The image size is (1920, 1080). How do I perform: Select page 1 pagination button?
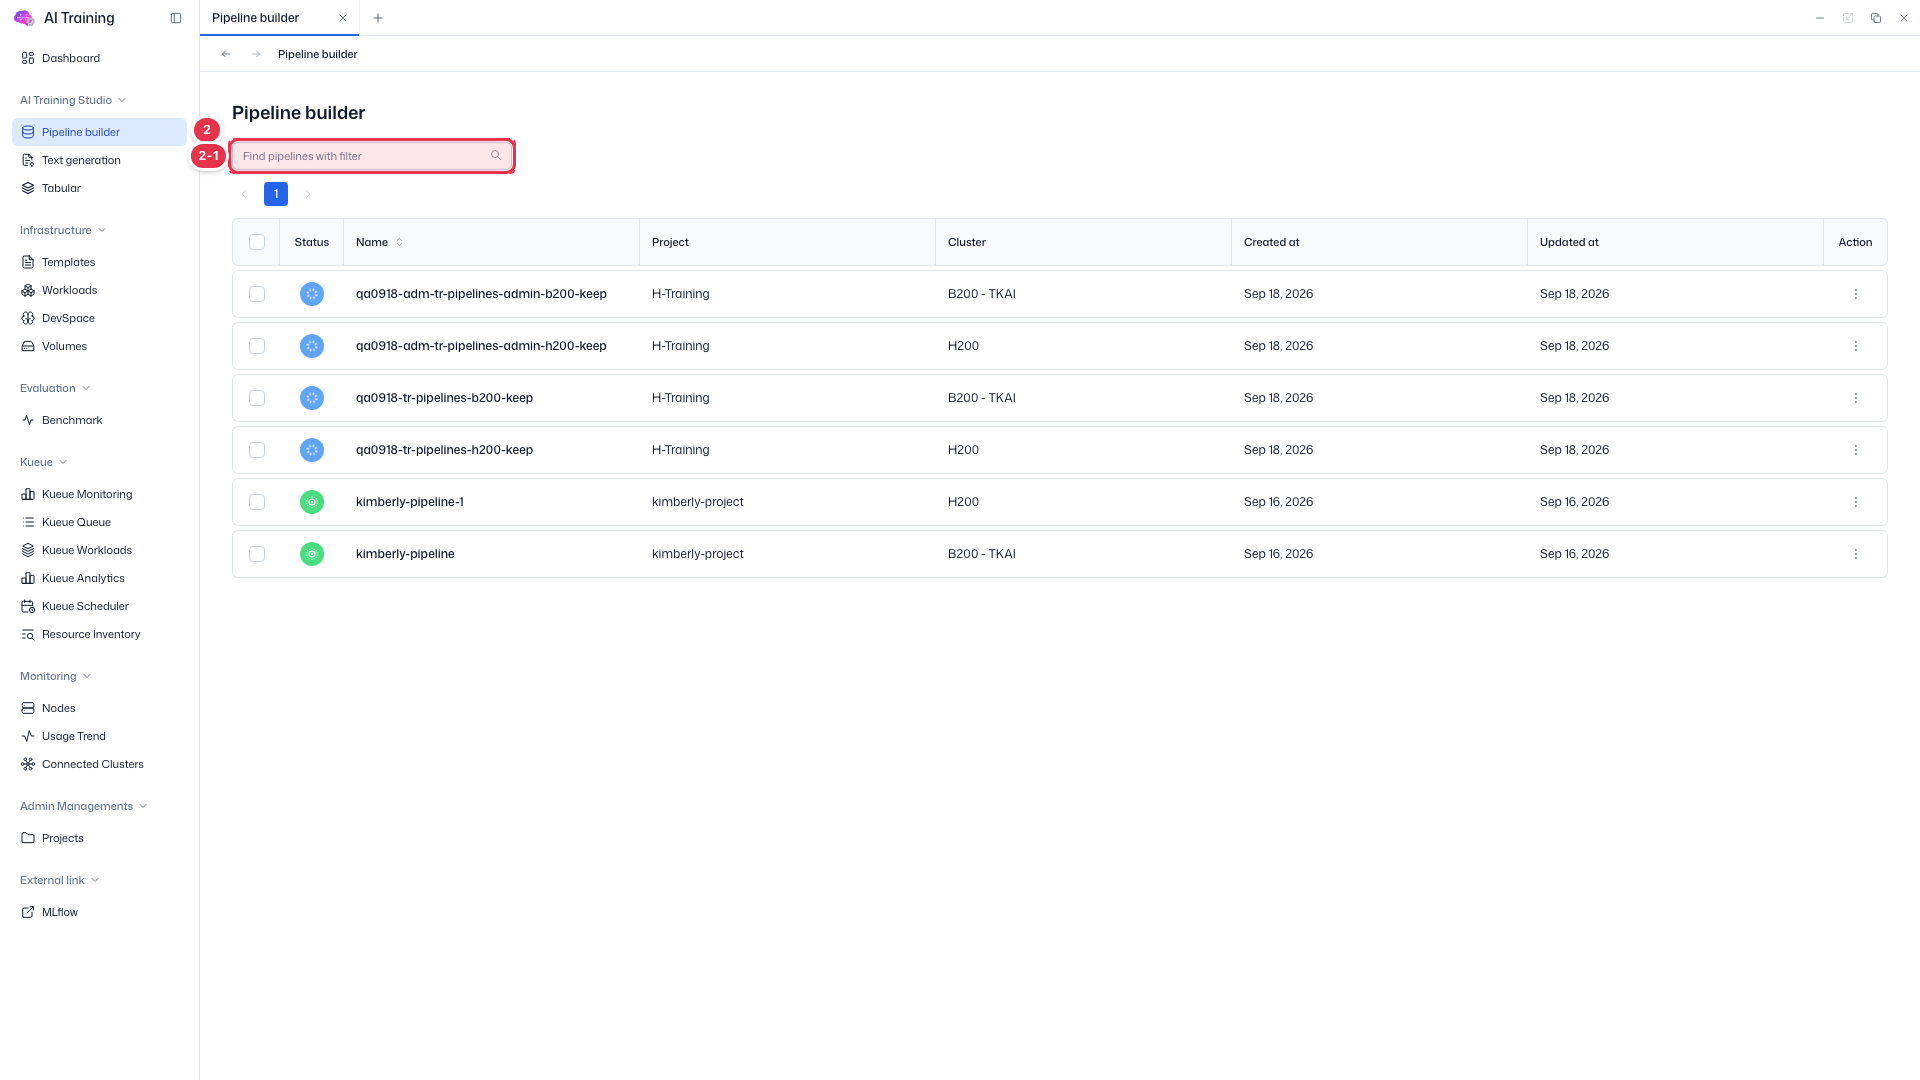pos(276,194)
